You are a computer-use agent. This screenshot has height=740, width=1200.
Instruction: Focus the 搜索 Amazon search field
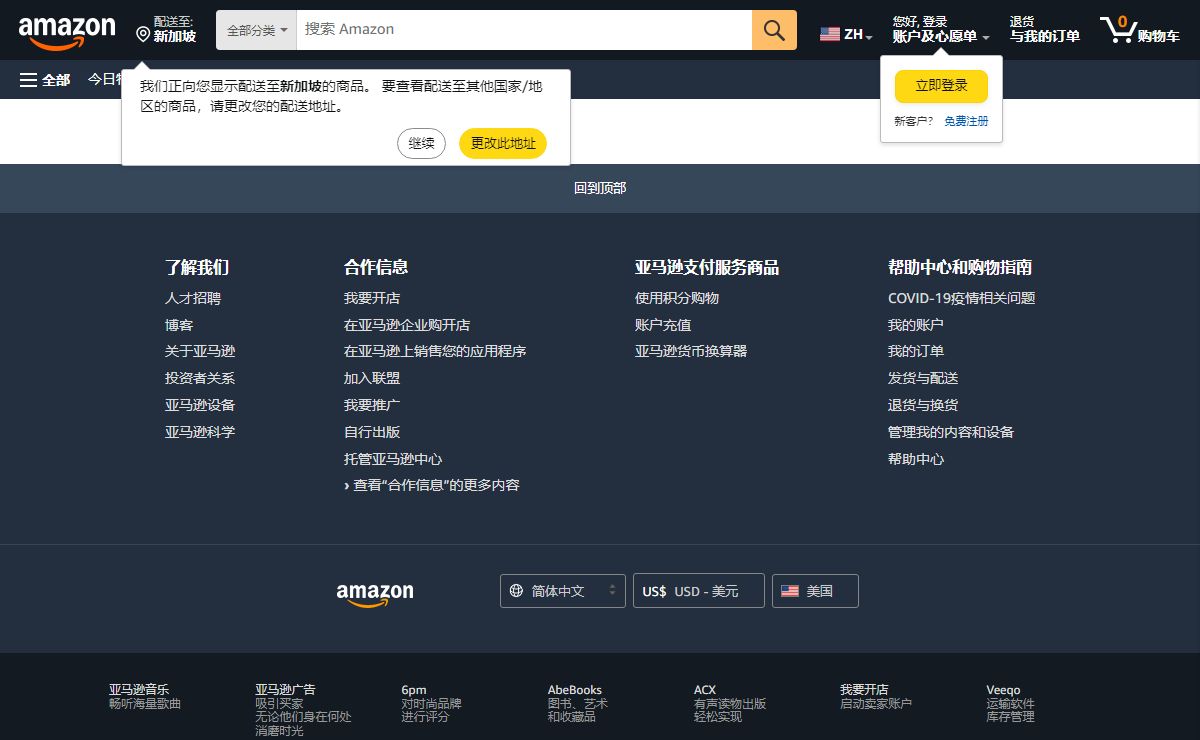tap(523, 30)
